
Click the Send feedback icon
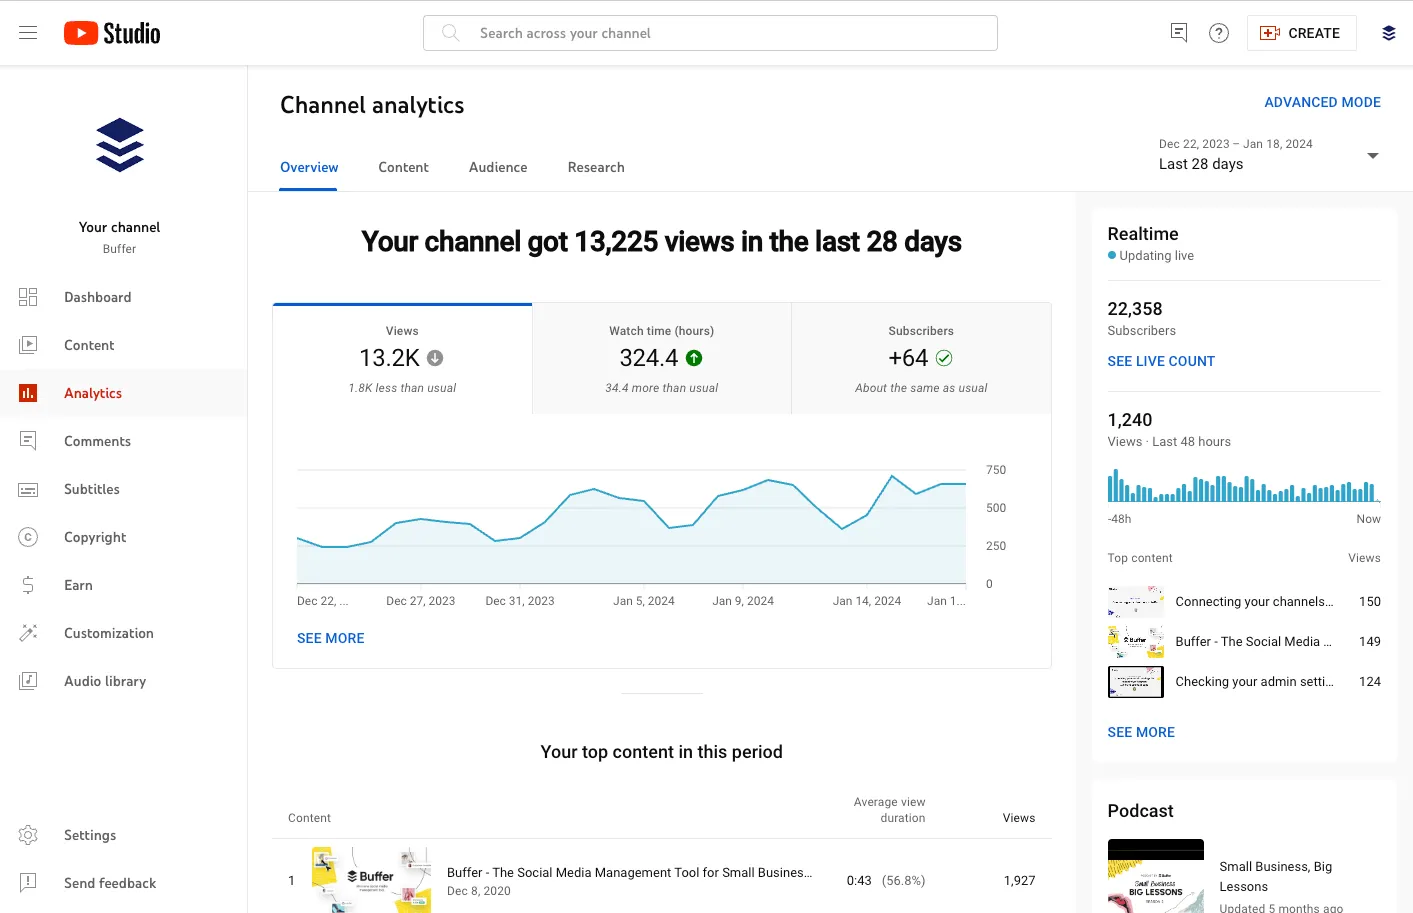tap(28, 883)
